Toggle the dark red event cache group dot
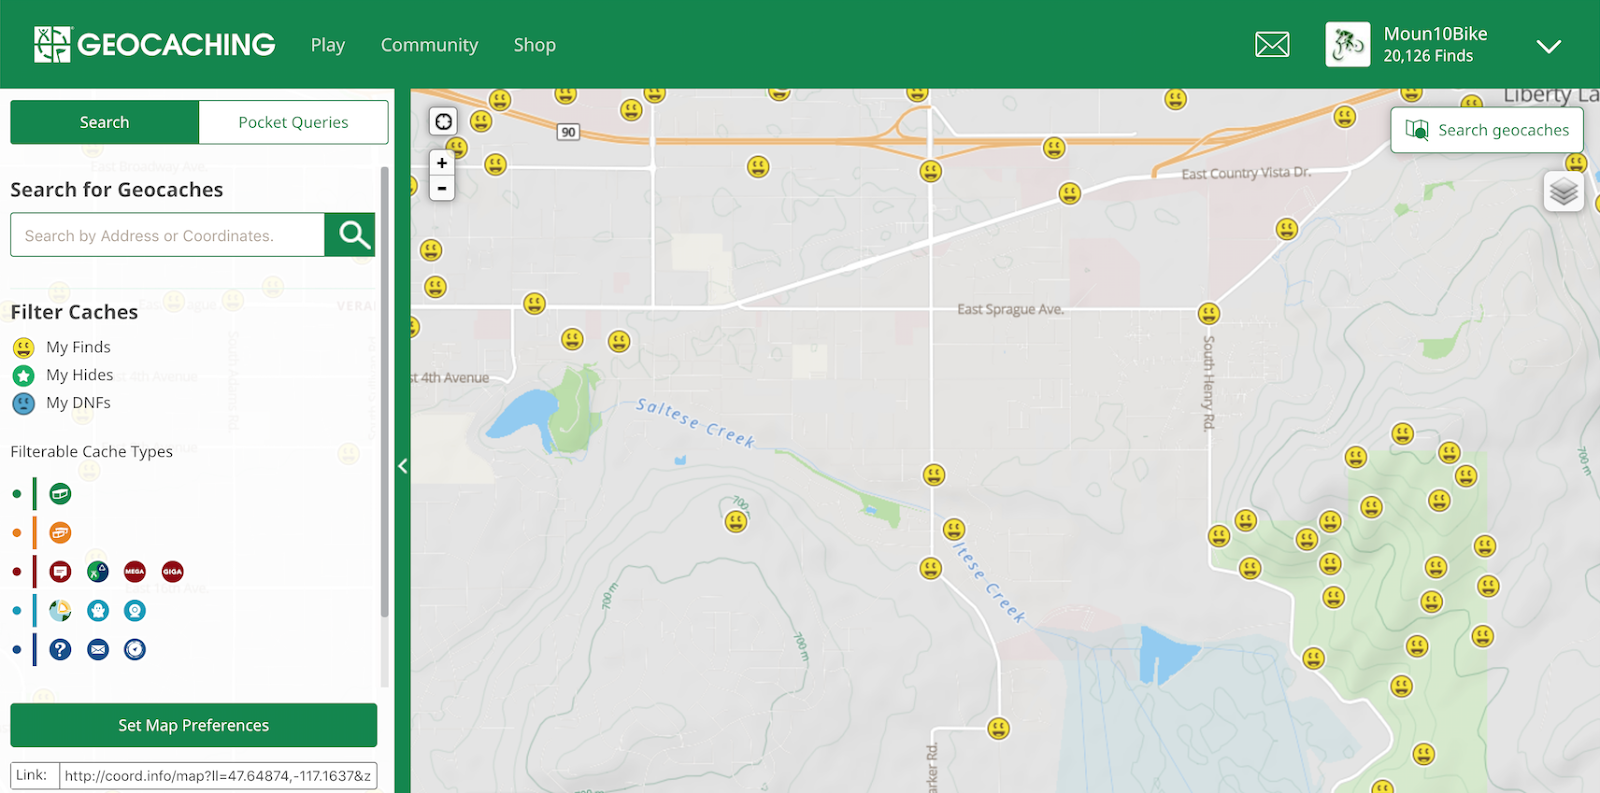Image resolution: width=1600 pixels, height=793 pixels. pyautogui.click(x=17, y=572)
